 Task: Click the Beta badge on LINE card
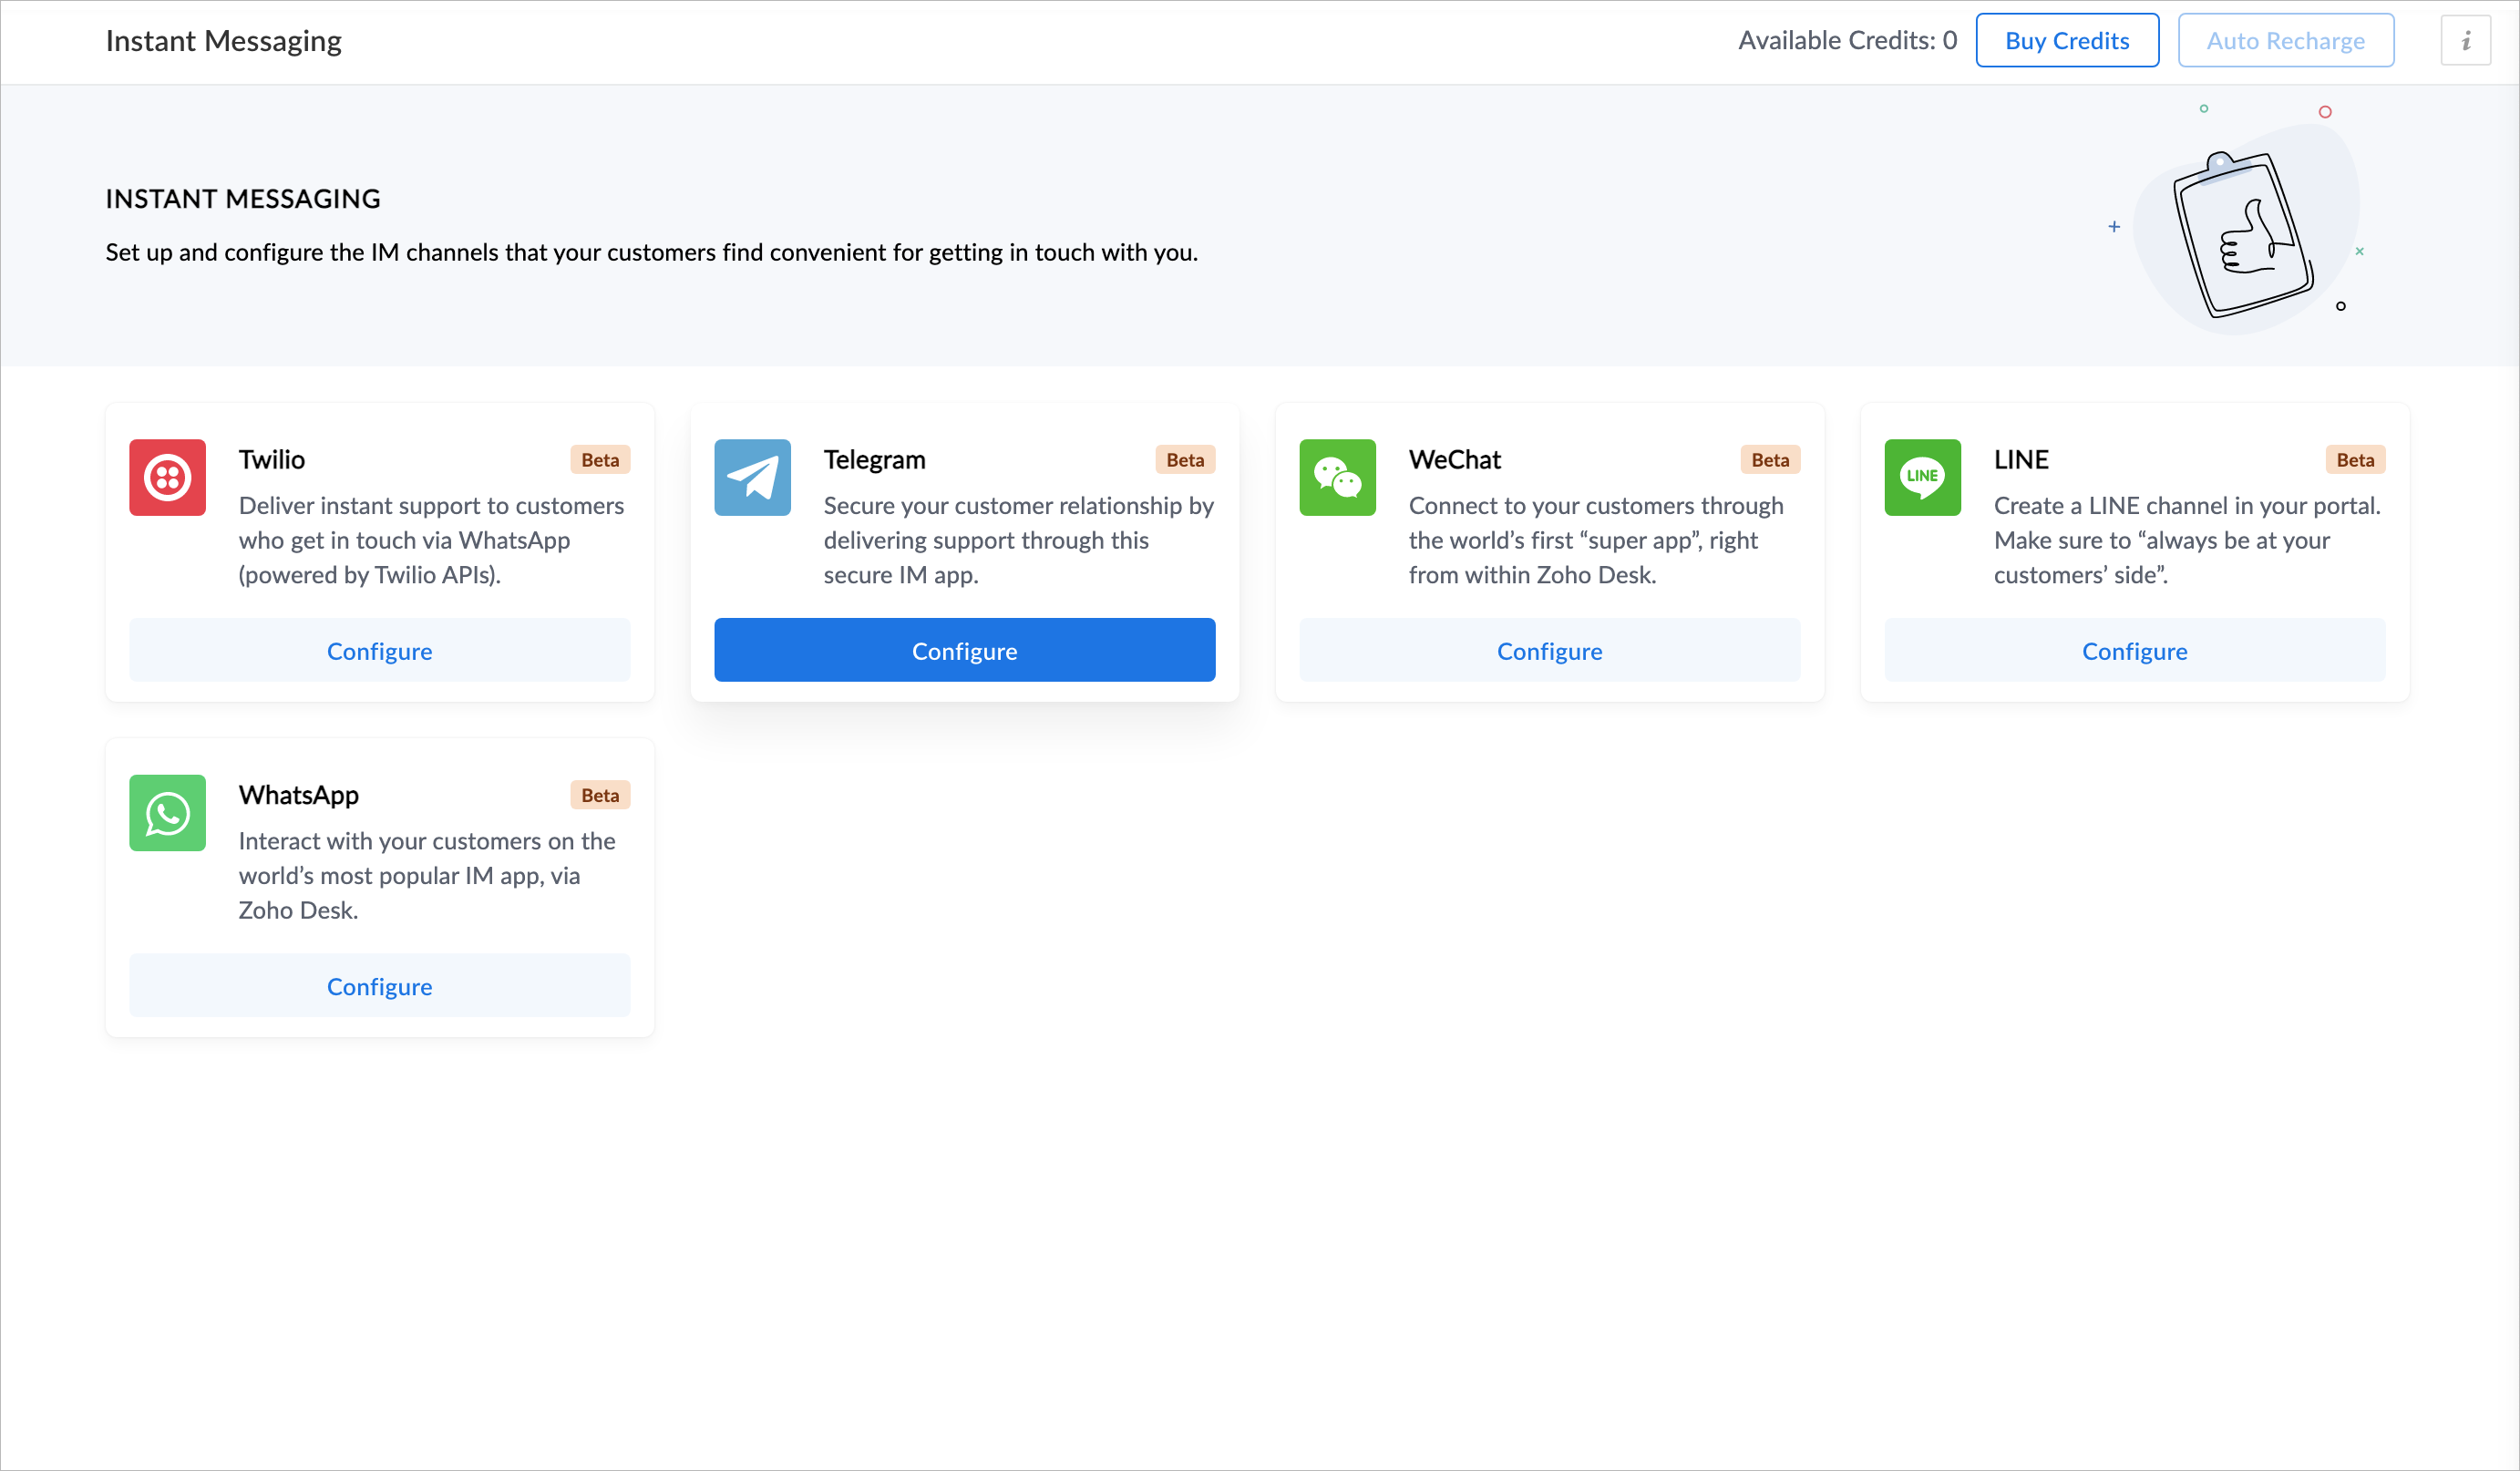(2355, 459)
